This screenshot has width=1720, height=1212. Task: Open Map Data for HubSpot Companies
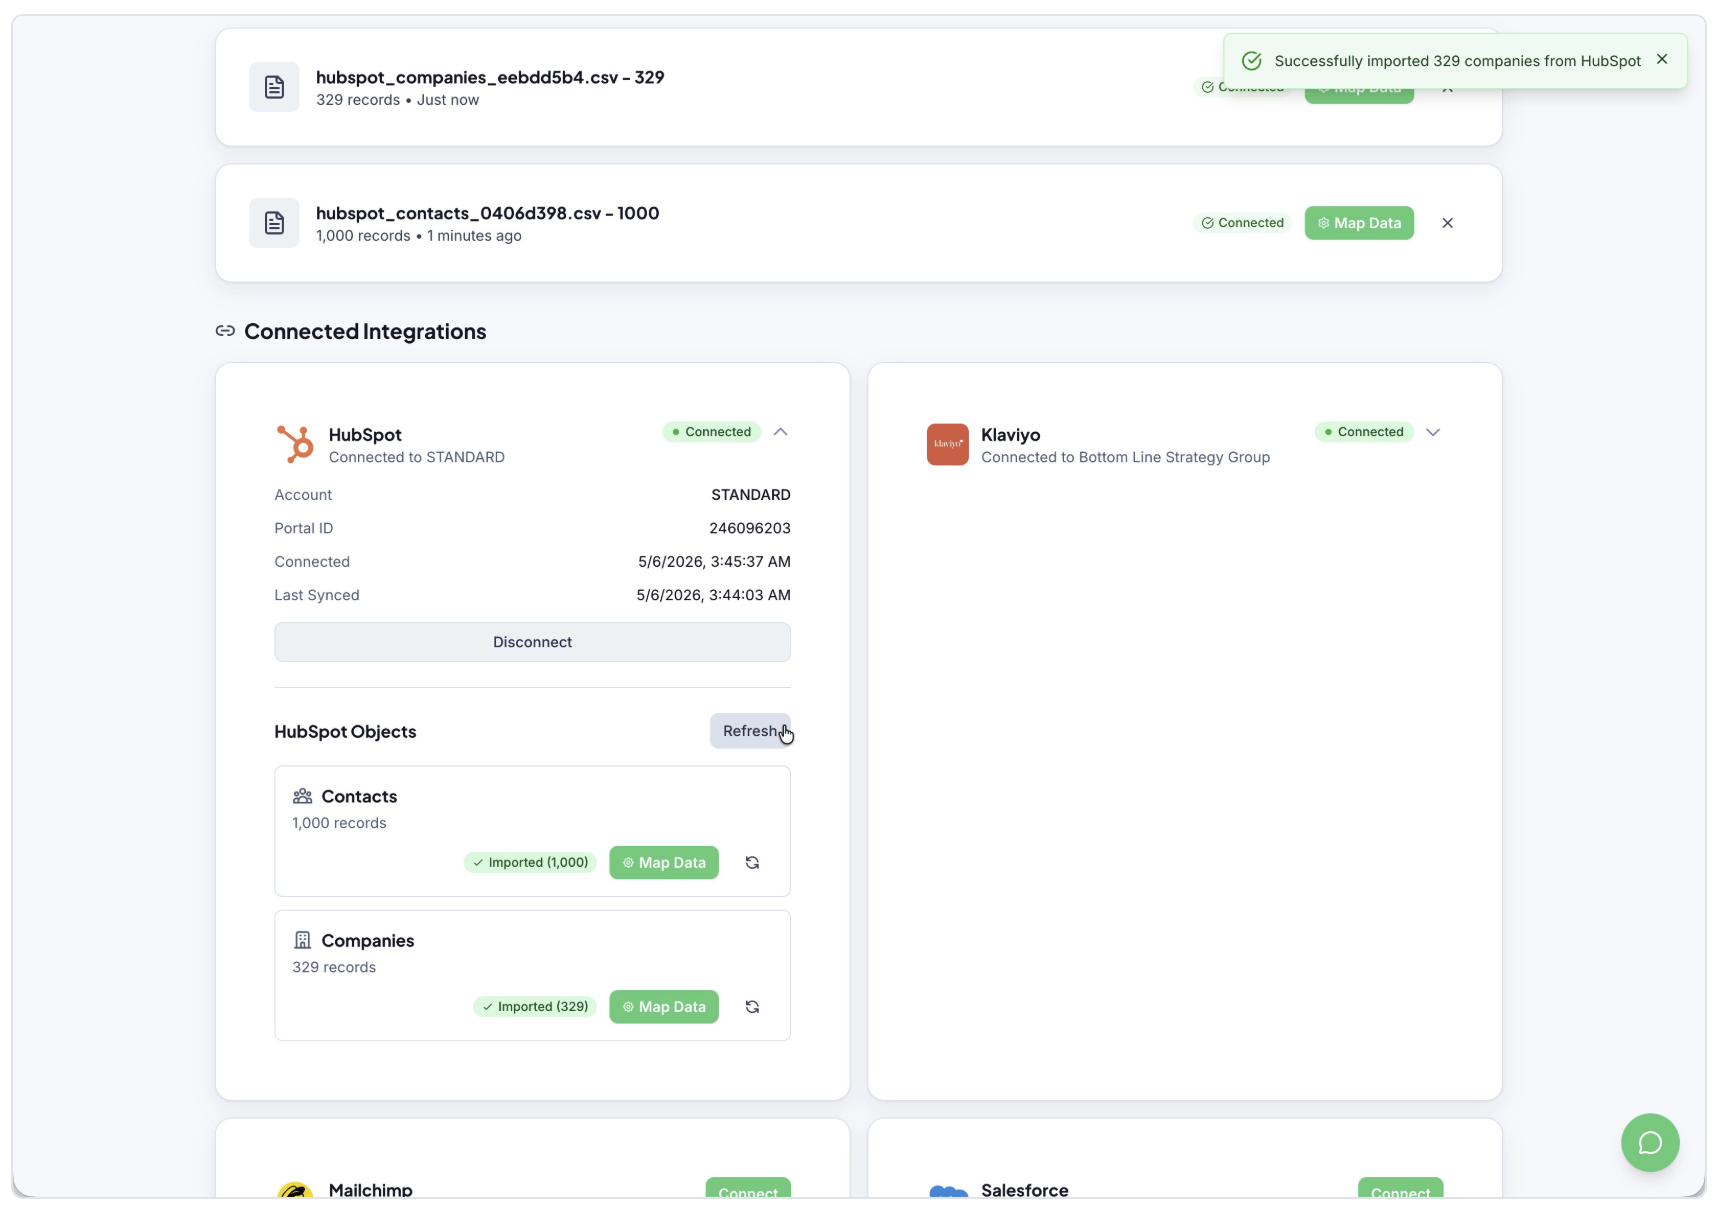point(664,1006)
